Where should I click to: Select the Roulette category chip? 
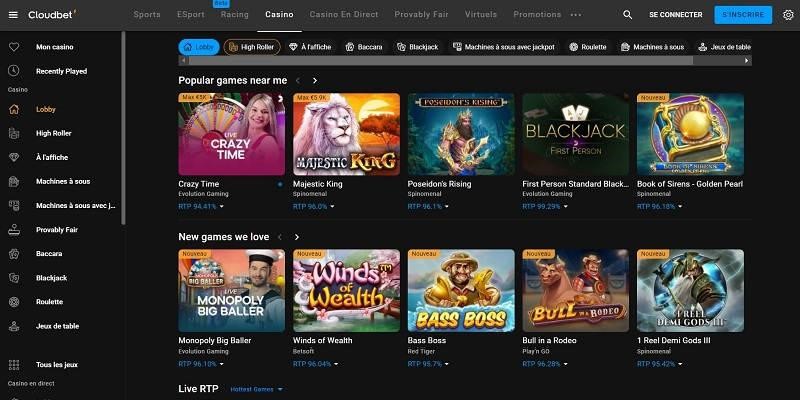588,47
